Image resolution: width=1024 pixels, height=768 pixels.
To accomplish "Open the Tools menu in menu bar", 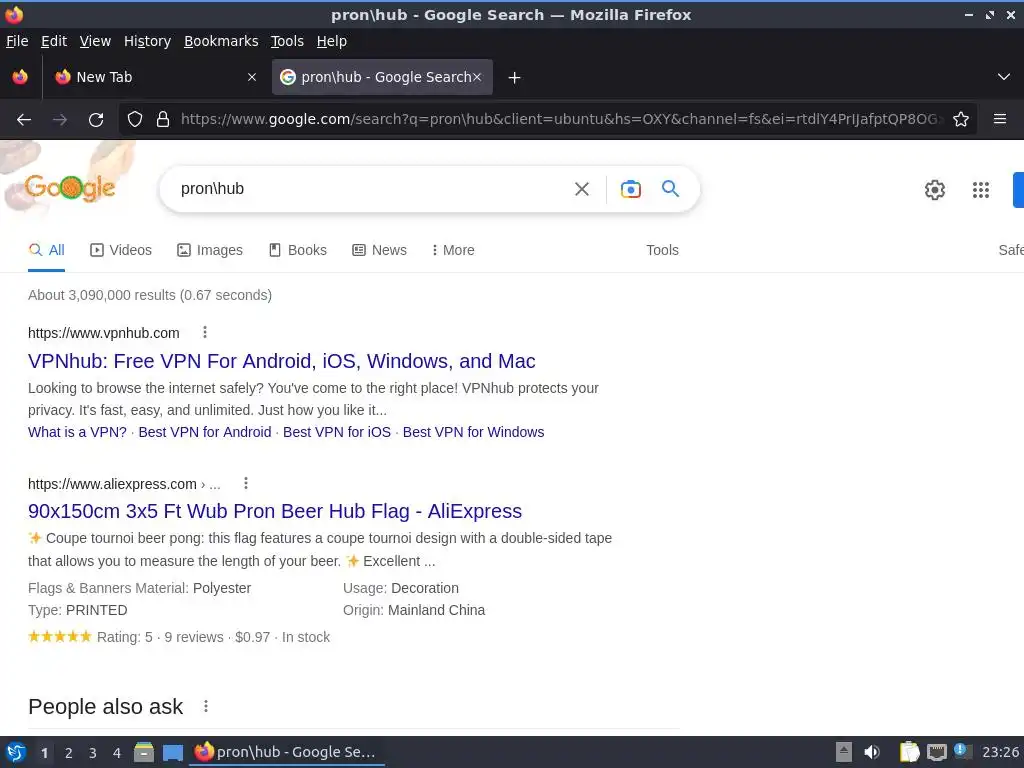I will (x=287, y=41).
